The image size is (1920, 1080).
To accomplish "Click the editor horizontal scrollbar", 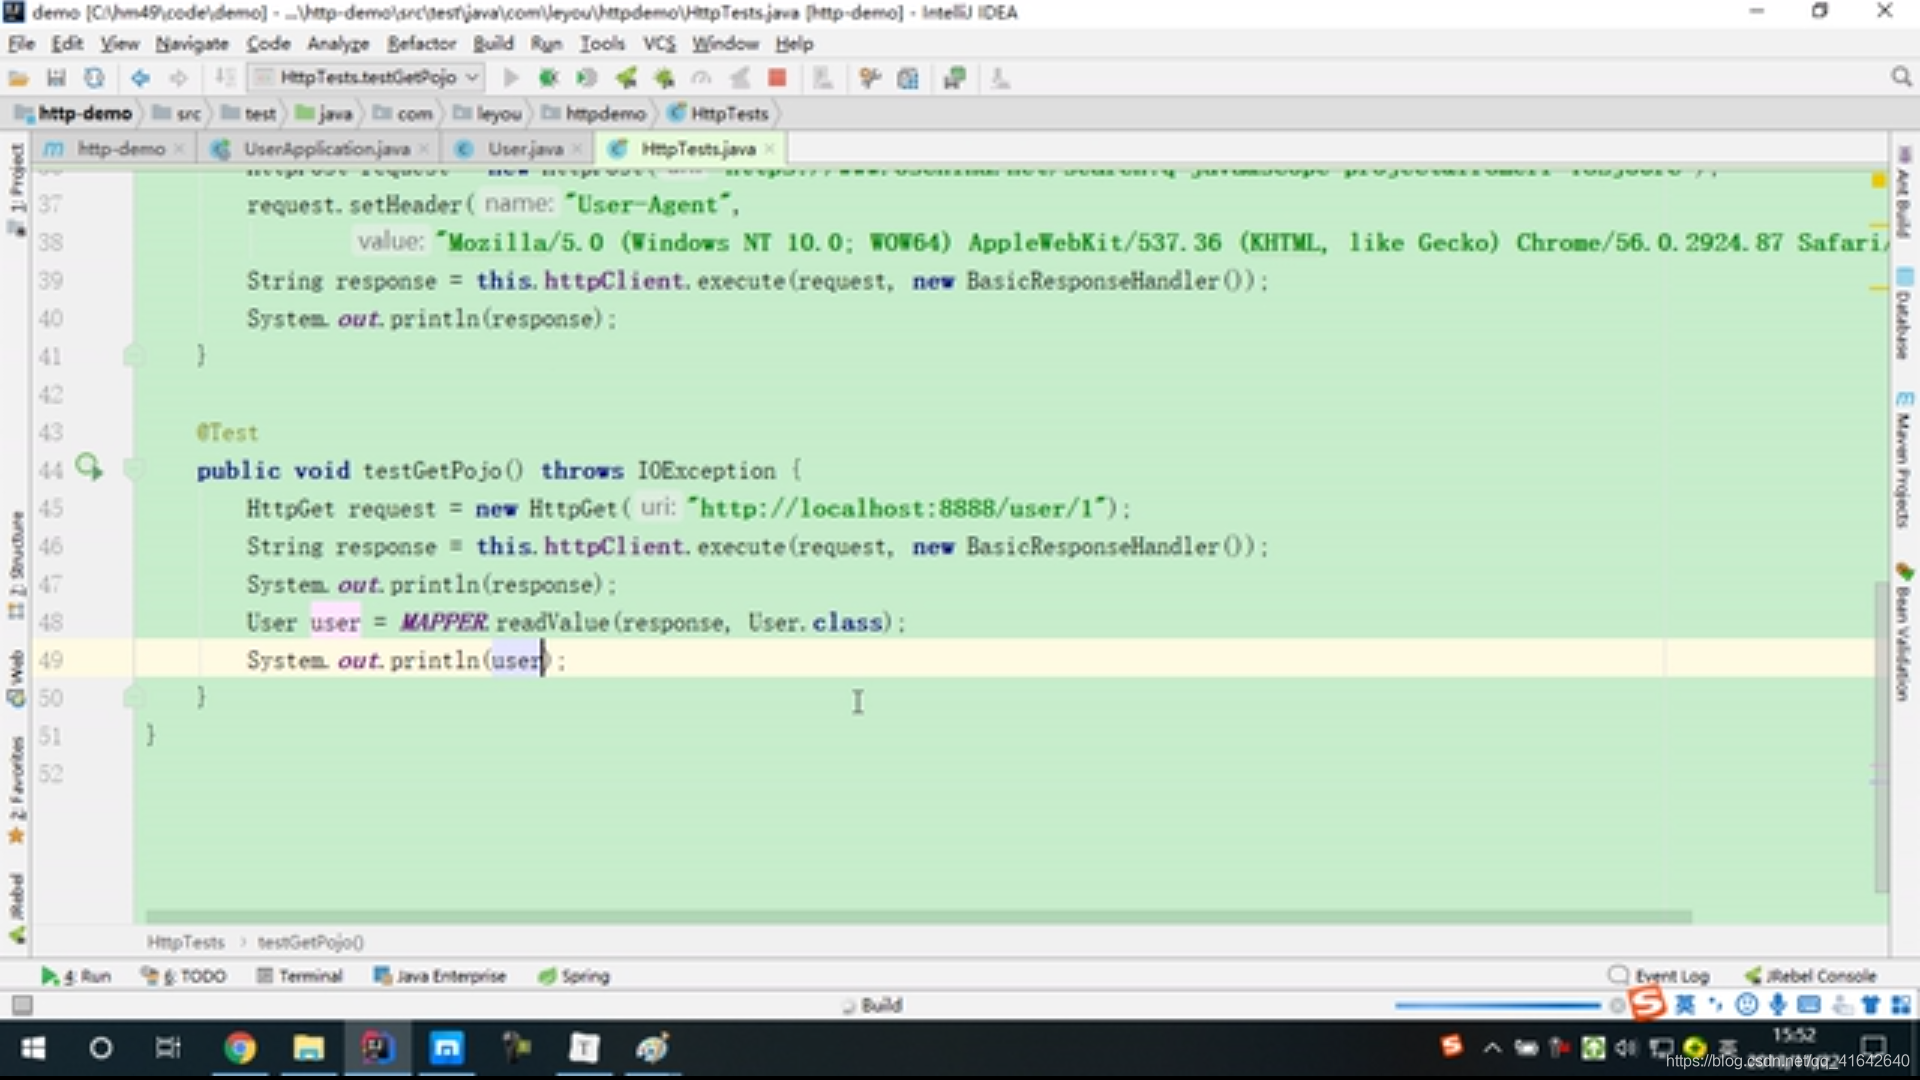I will point(918,916).
